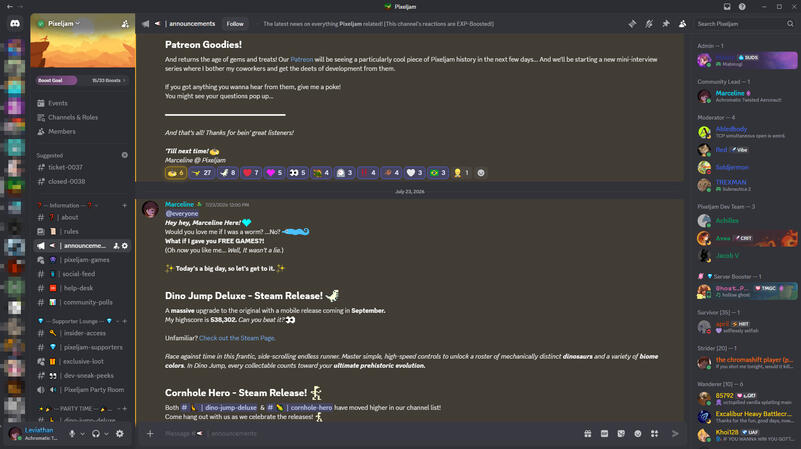
Task: Dismiss the Suggested channels section
Action: pyautogui.click(x=125, y=155)
